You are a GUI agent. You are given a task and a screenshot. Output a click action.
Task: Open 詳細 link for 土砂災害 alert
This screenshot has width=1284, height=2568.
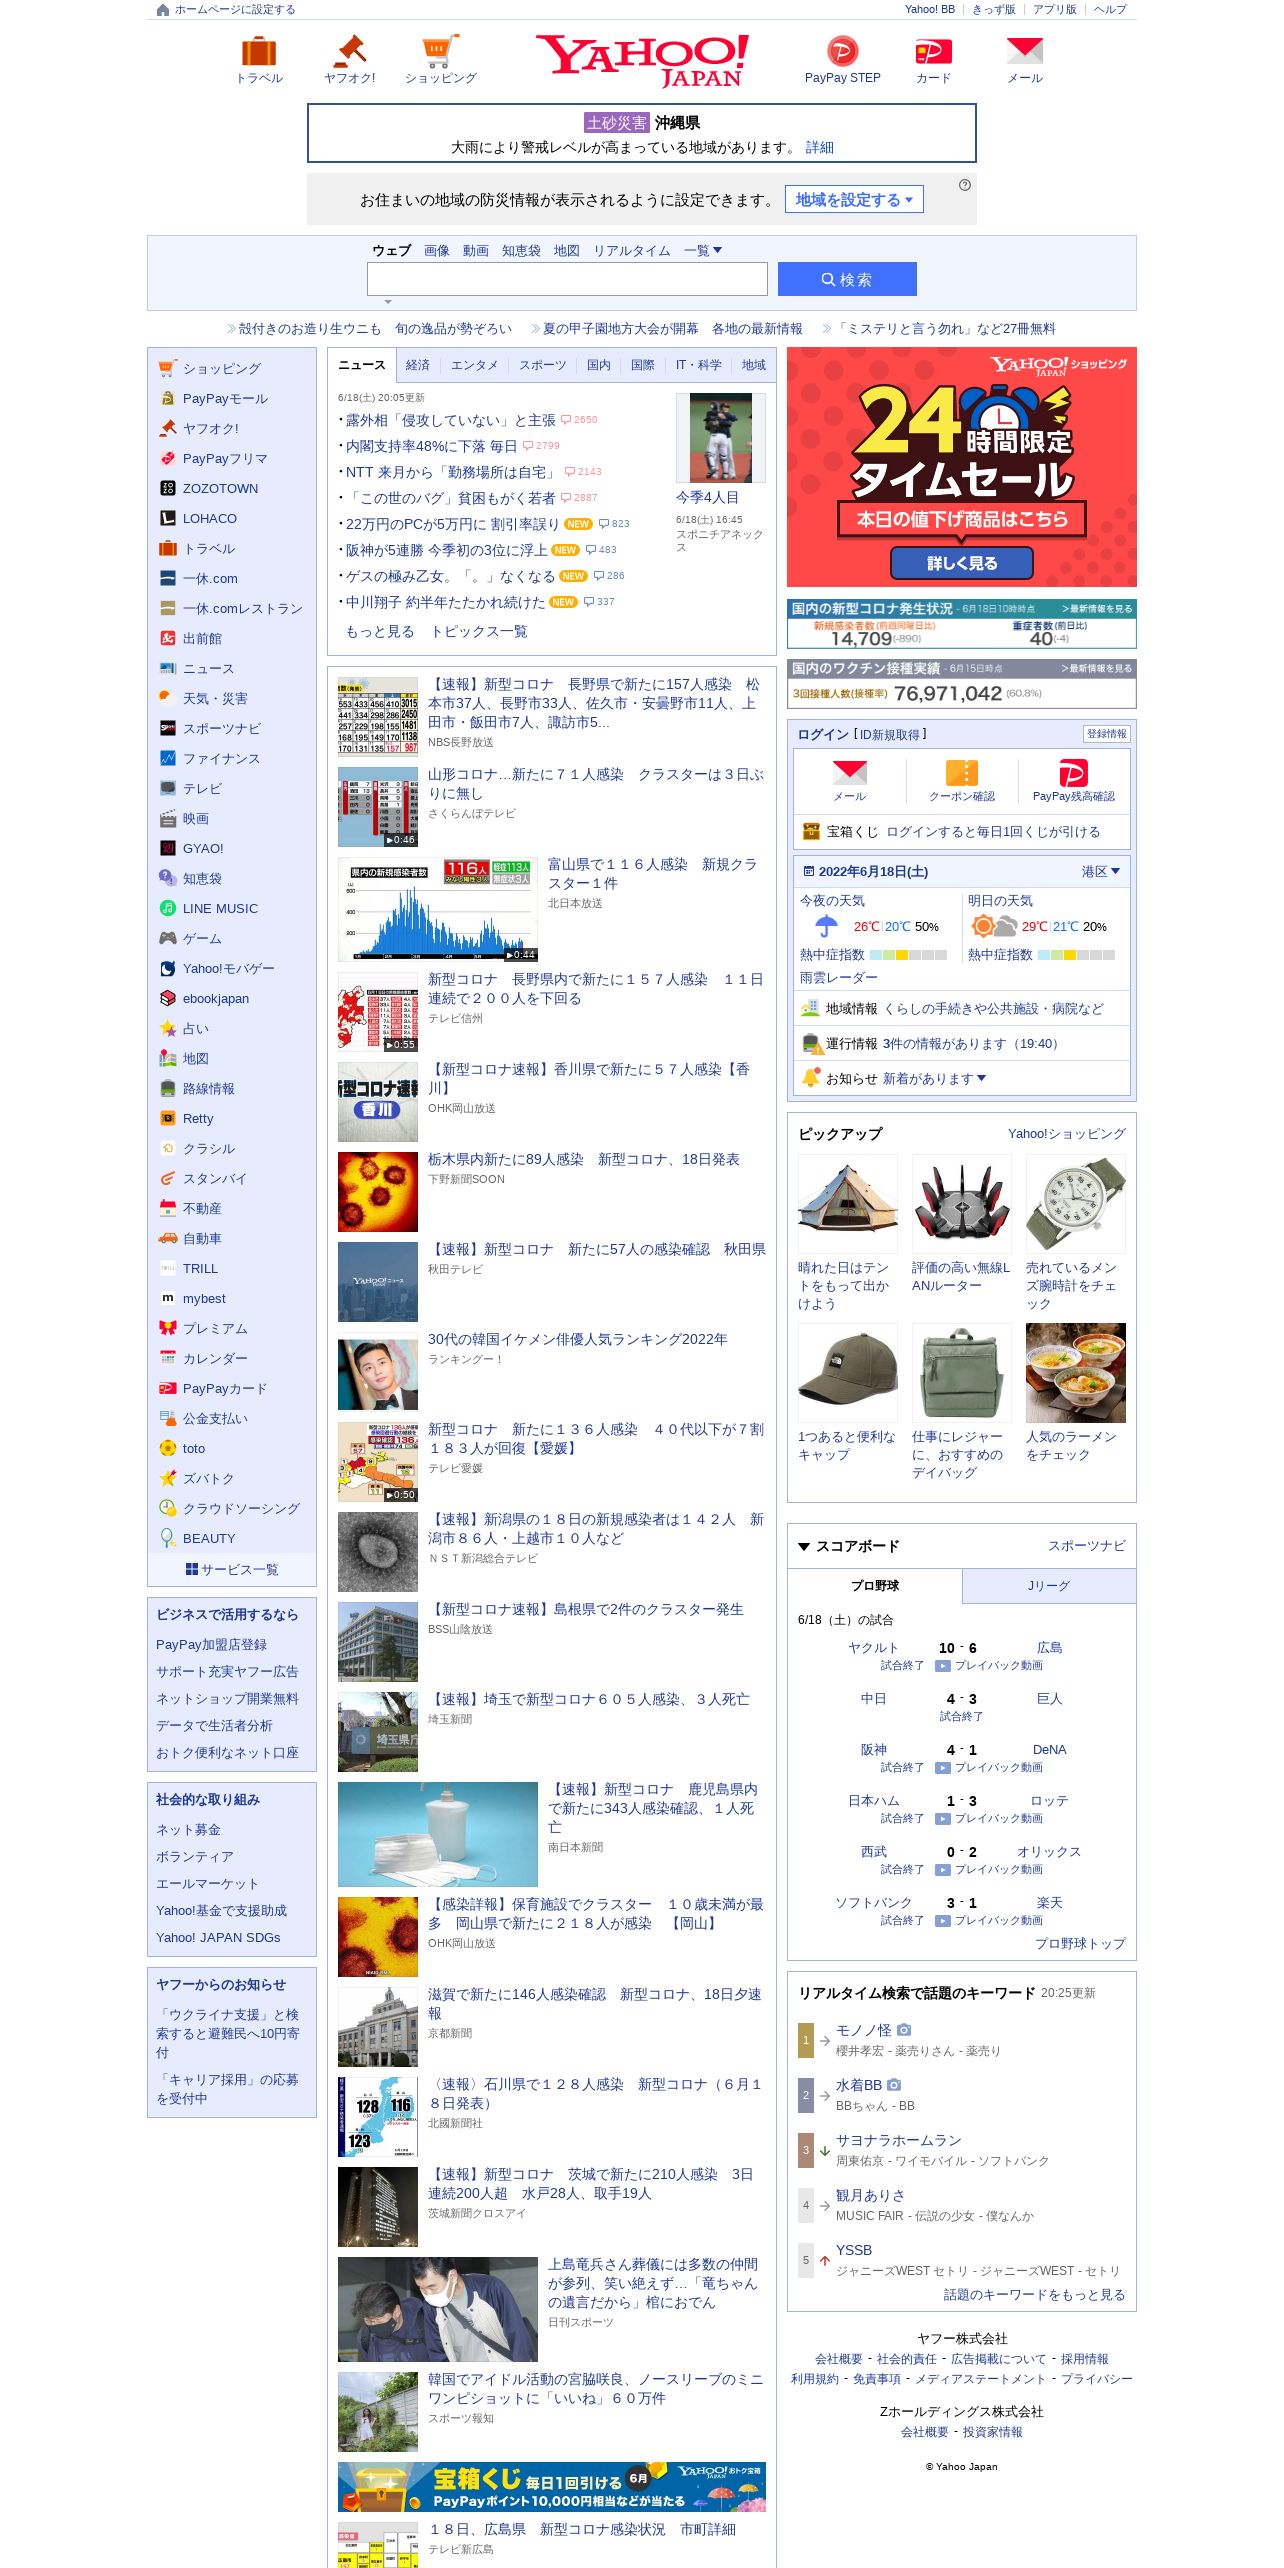pos(819,147)
